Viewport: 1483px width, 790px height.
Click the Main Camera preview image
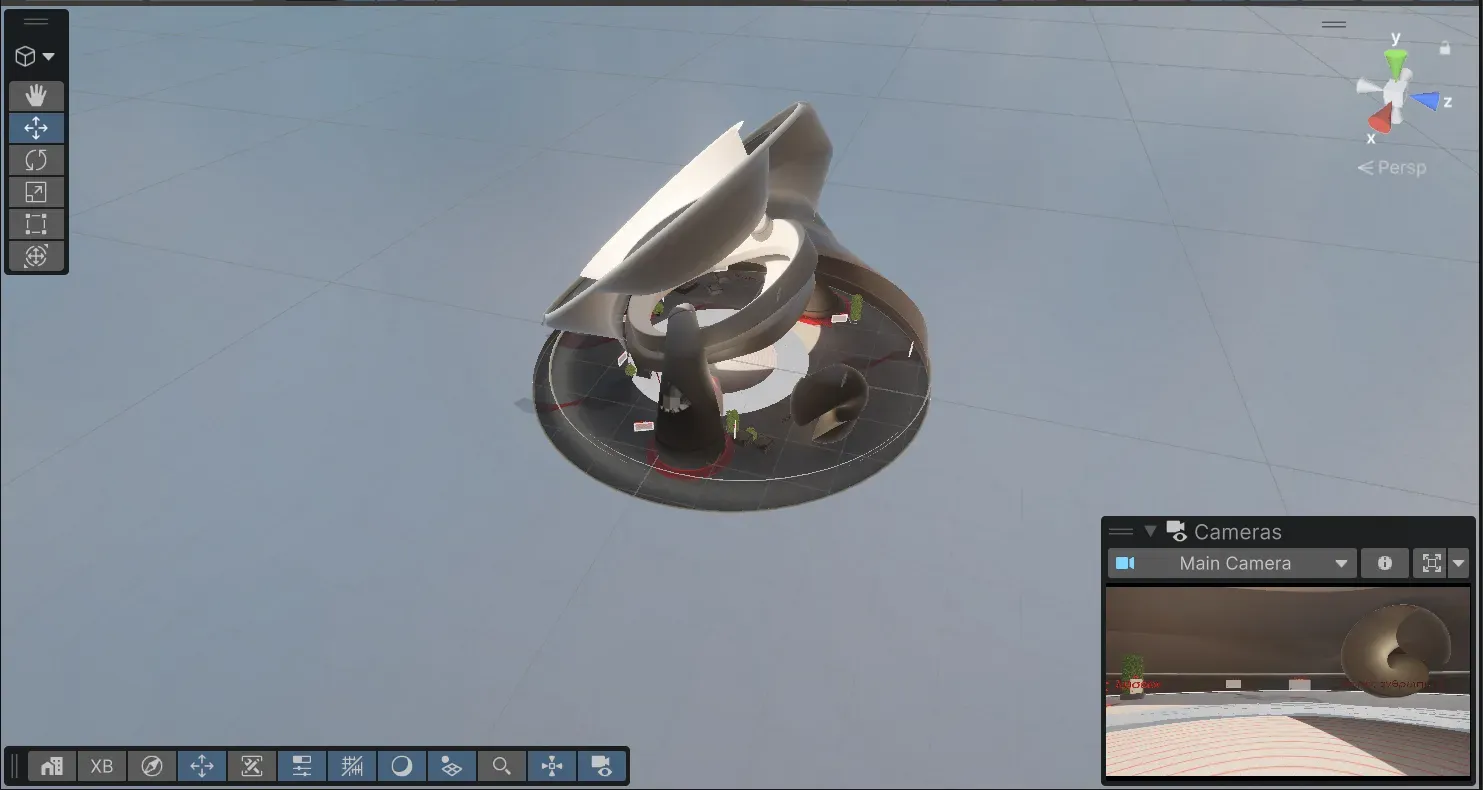pyautogui.click(x=1289, y=681)
